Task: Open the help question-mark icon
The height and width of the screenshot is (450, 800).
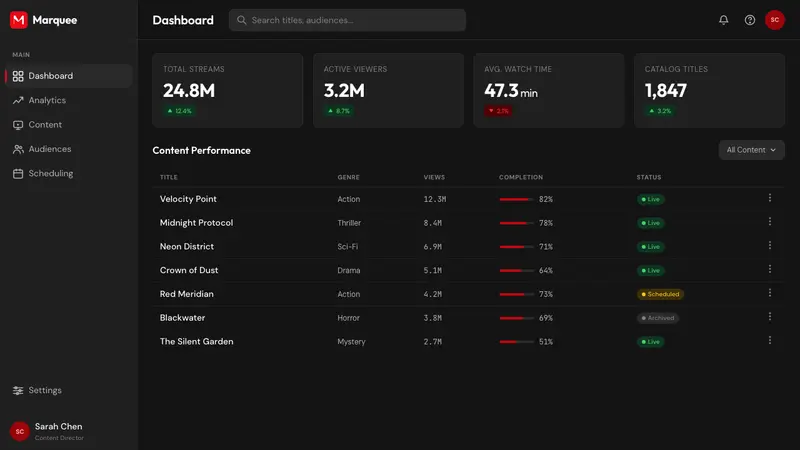Action: click(x=749, y=20)
